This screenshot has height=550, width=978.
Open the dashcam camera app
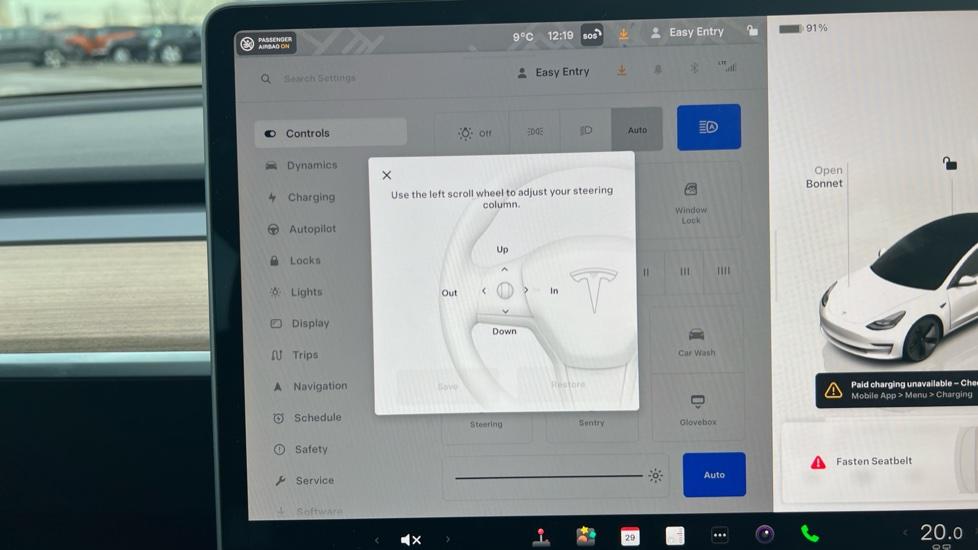pyautogui.click(x=765, y=534)
